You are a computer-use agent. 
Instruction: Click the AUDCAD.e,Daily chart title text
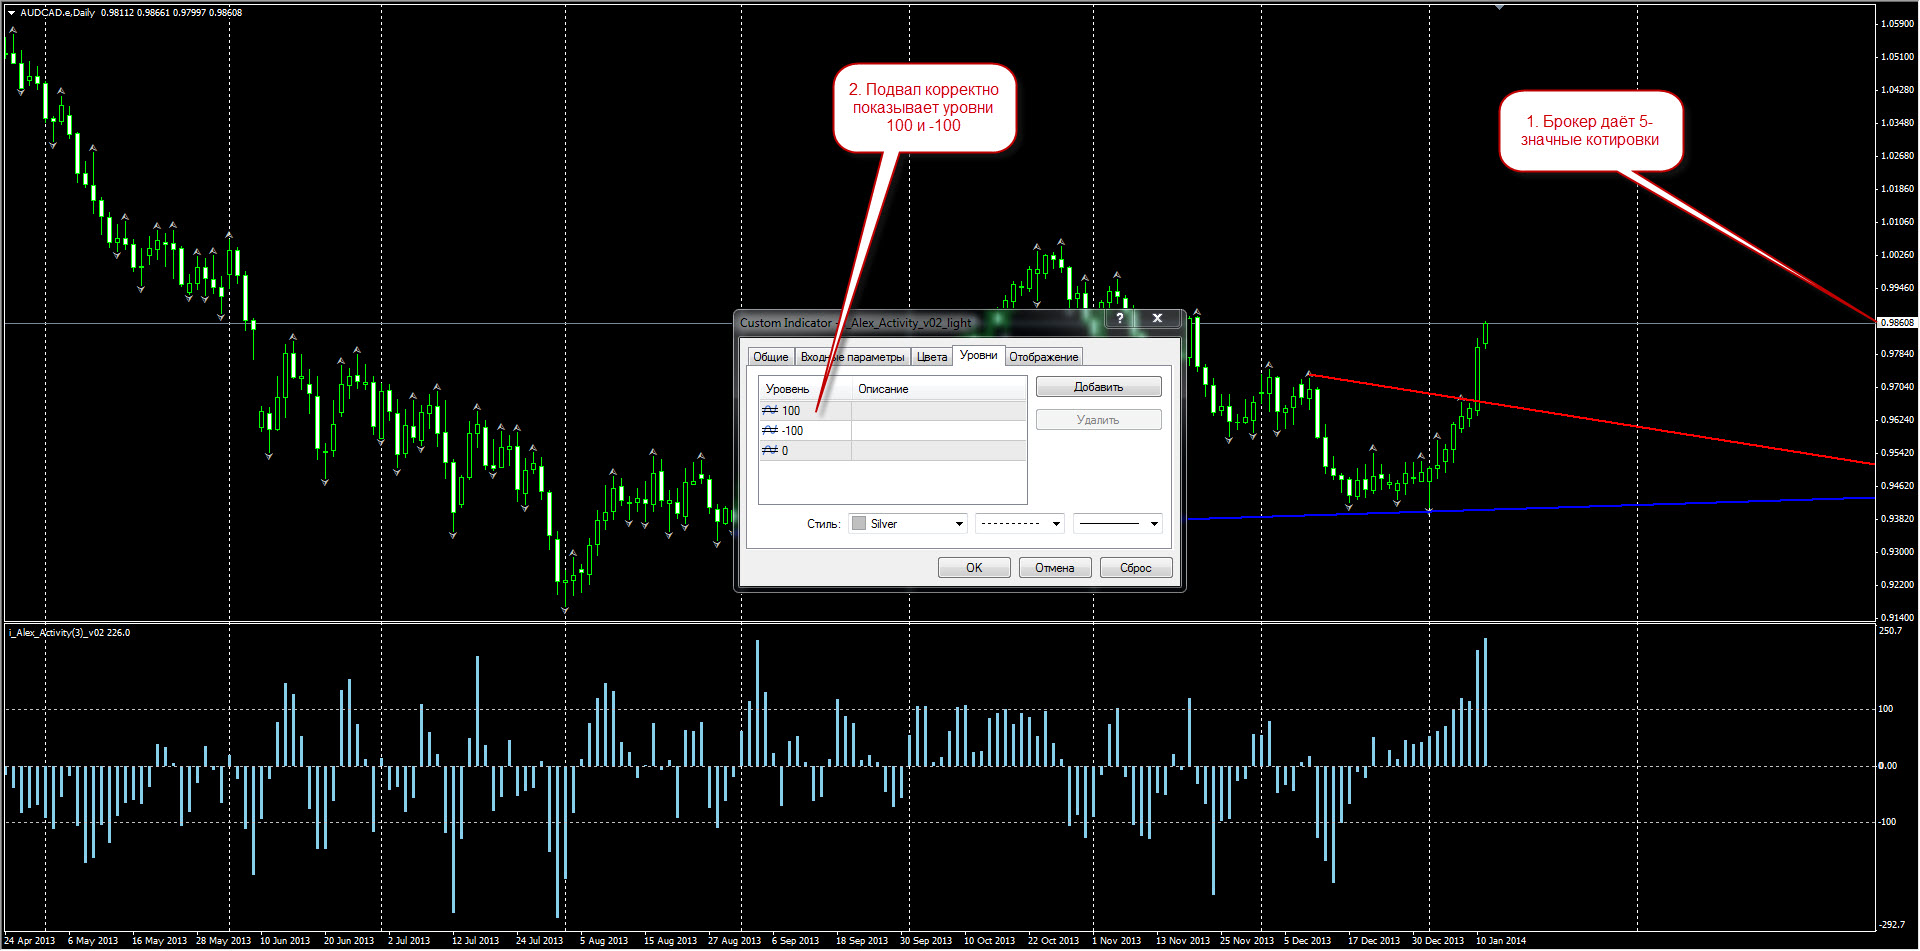pyautogui.click(x=58, y=13)
